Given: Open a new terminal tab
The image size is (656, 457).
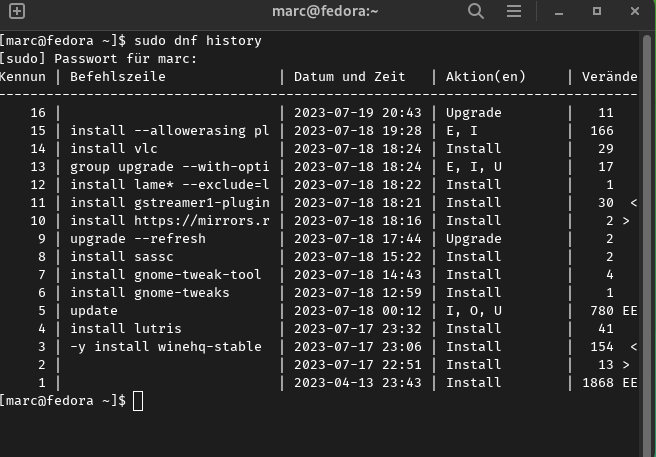Looking at the screenshot, I should point(17,11).
